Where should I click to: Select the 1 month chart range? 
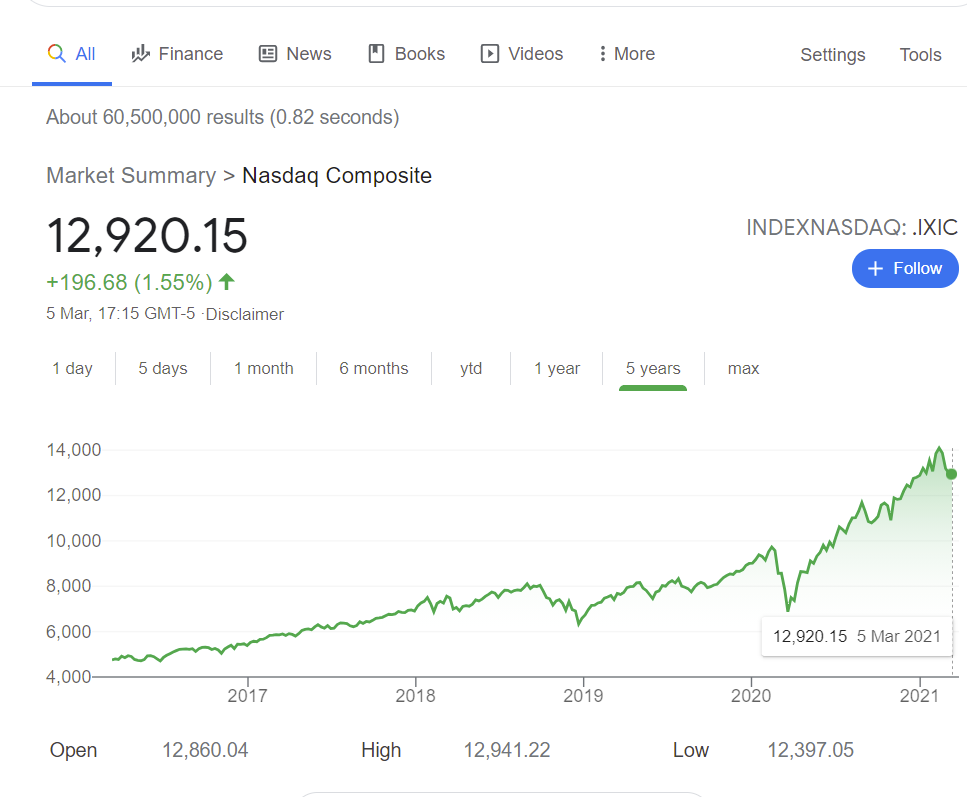264,368
